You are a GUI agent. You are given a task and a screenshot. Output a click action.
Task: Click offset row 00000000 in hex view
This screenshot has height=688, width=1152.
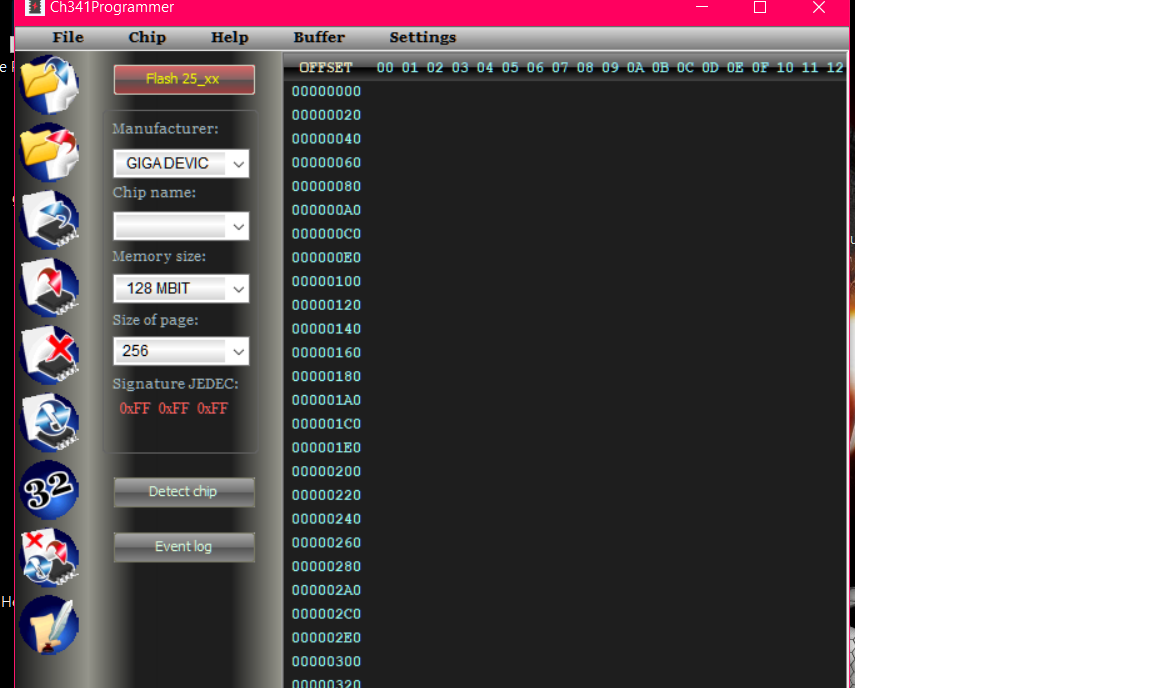point(326,91)
